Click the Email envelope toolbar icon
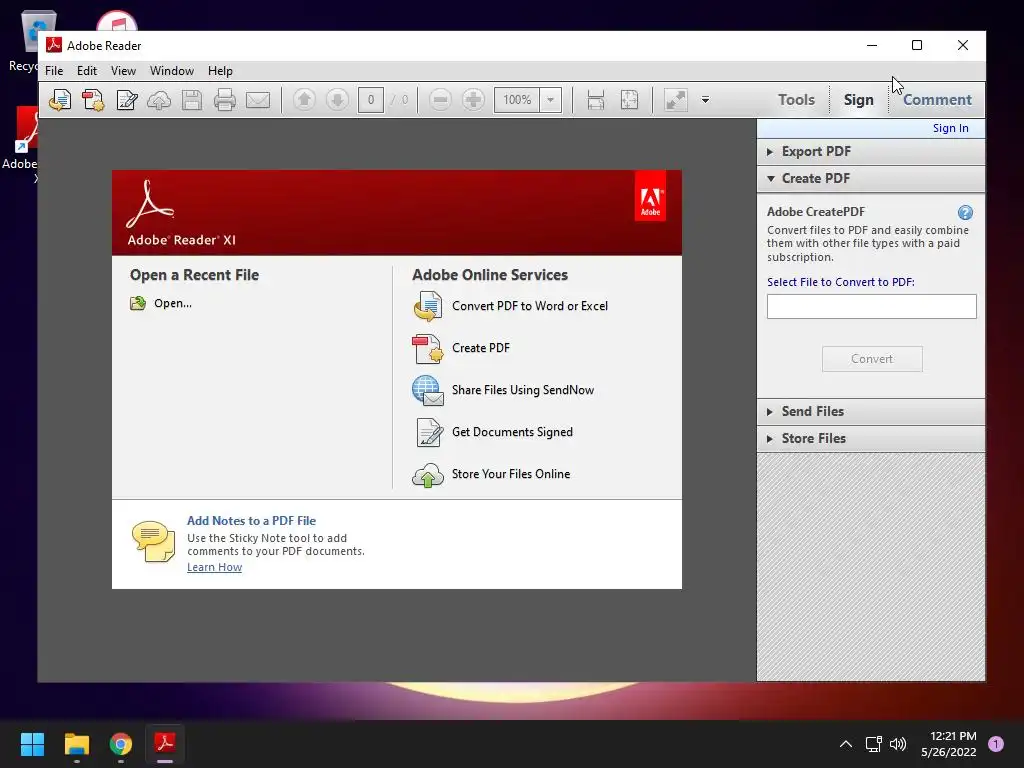1024x768 pixels. 258,100
